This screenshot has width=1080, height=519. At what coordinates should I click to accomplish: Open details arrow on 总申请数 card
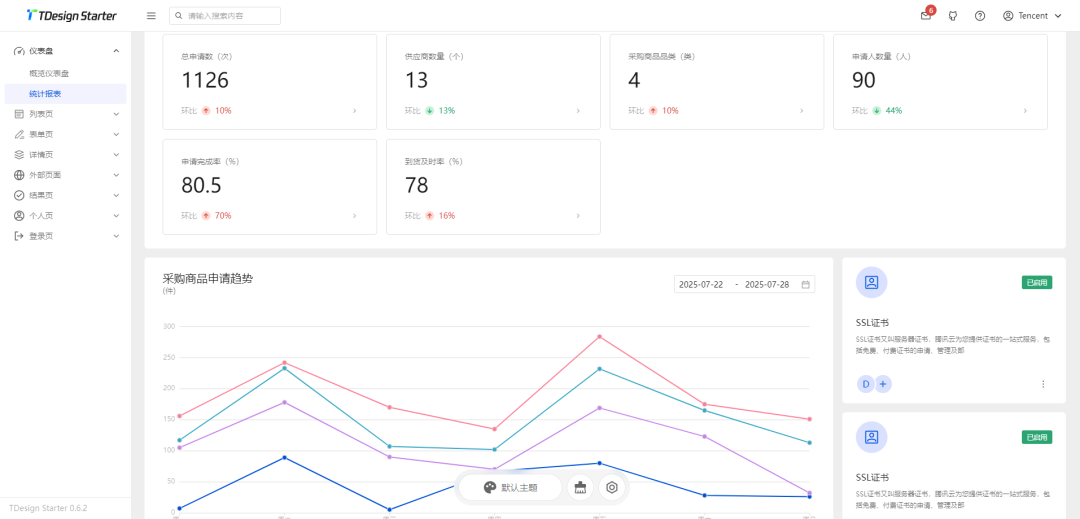(x=355, y=110)
